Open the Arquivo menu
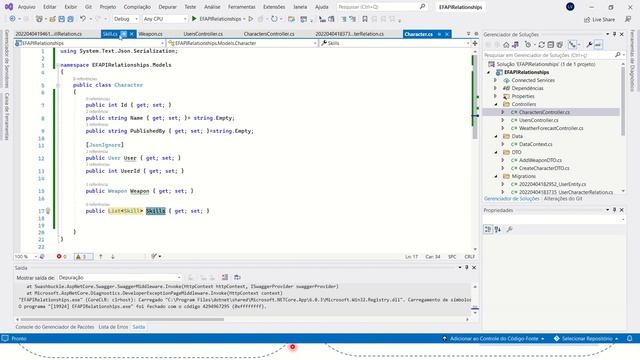The height and width of the screenshot is (360, 640). coord(27,7)
